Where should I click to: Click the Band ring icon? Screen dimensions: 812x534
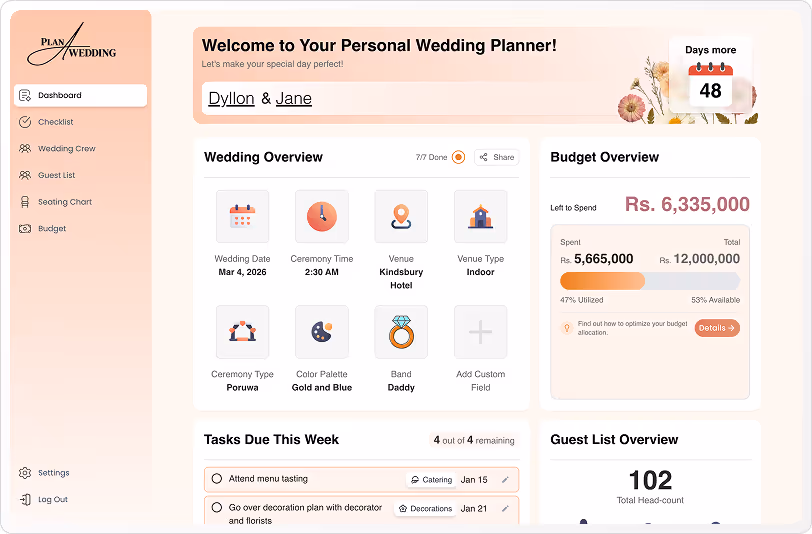401,332
